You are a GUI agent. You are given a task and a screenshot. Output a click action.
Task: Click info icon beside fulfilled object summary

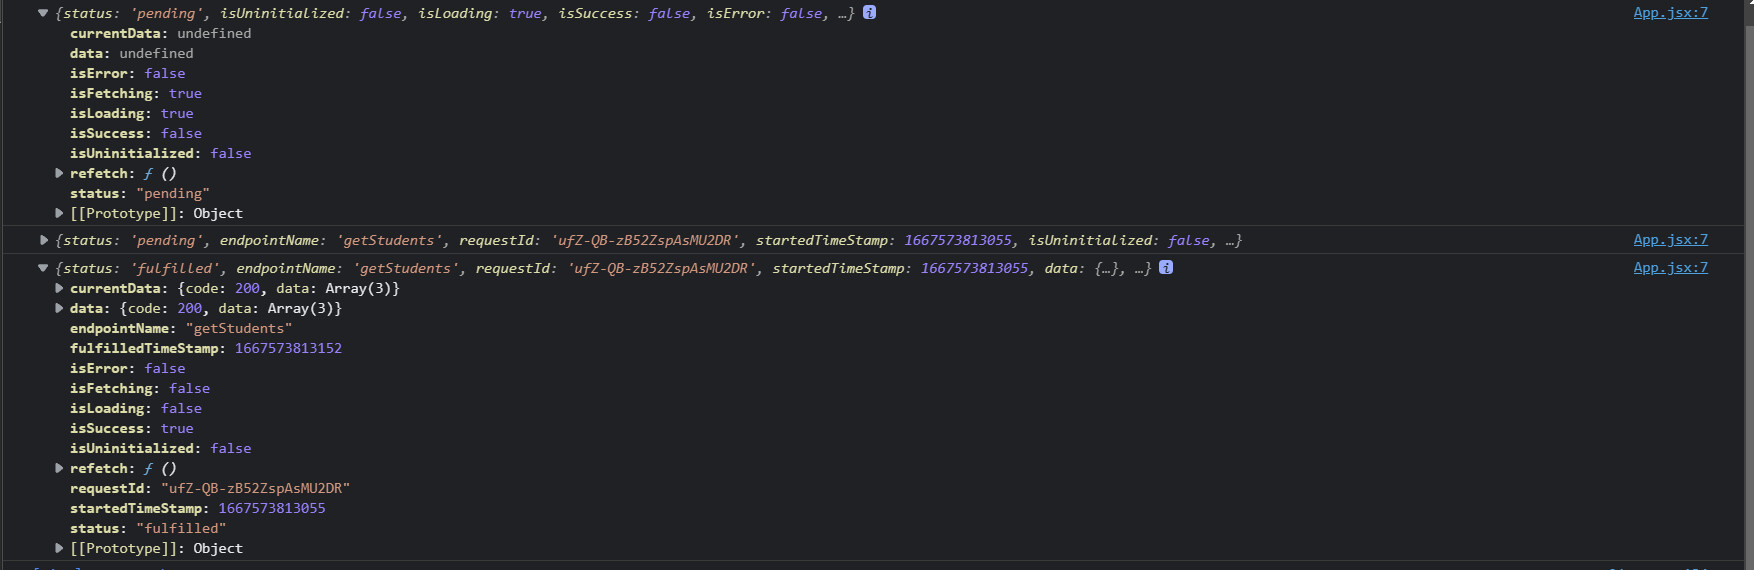click(1165, 268)
